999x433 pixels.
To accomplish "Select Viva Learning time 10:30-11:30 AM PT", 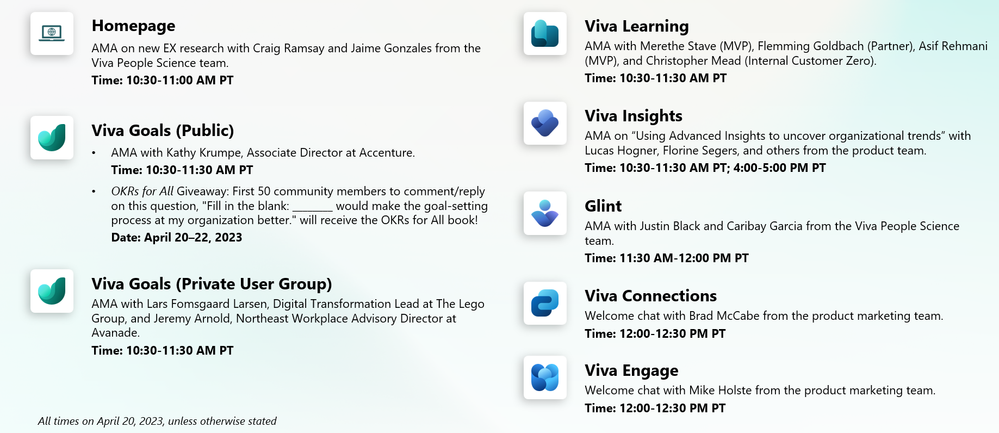I will (656, 78).
